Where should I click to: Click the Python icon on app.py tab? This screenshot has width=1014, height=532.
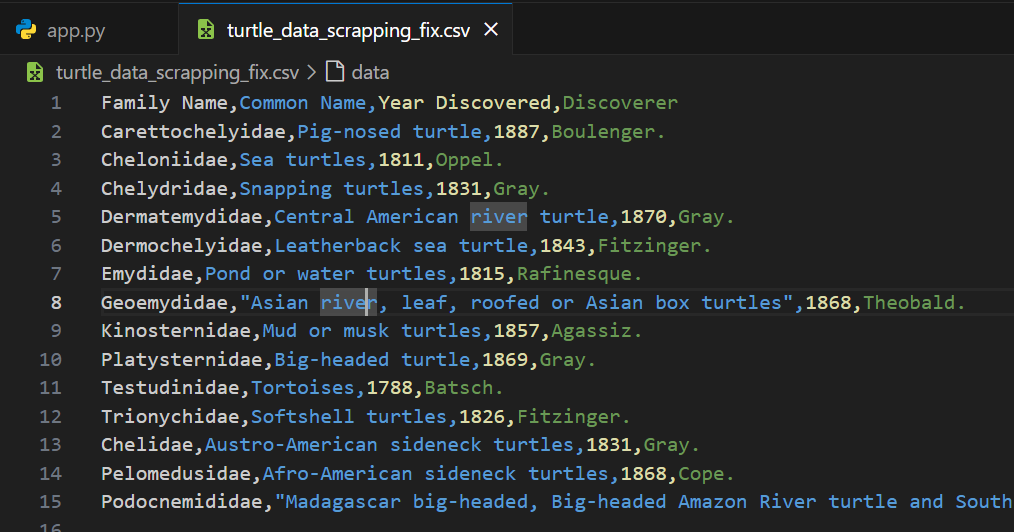click(x=26, y=30)
